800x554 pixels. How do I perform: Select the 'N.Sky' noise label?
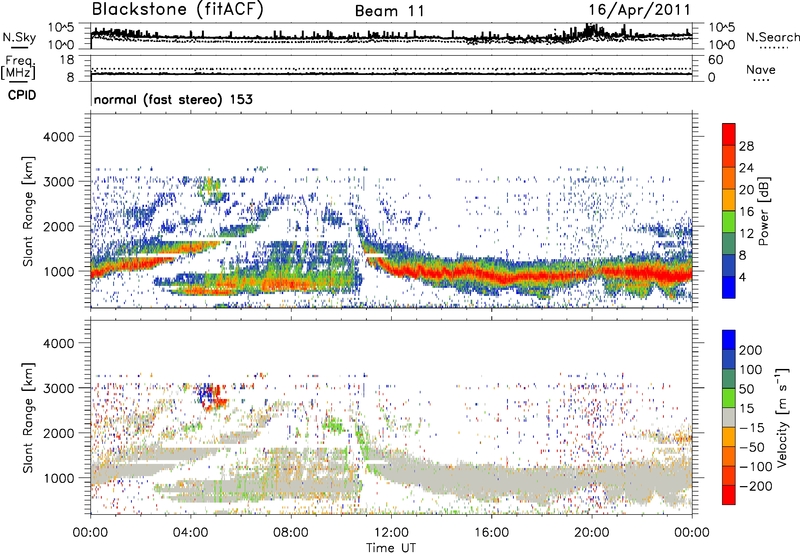pos(19,37)
